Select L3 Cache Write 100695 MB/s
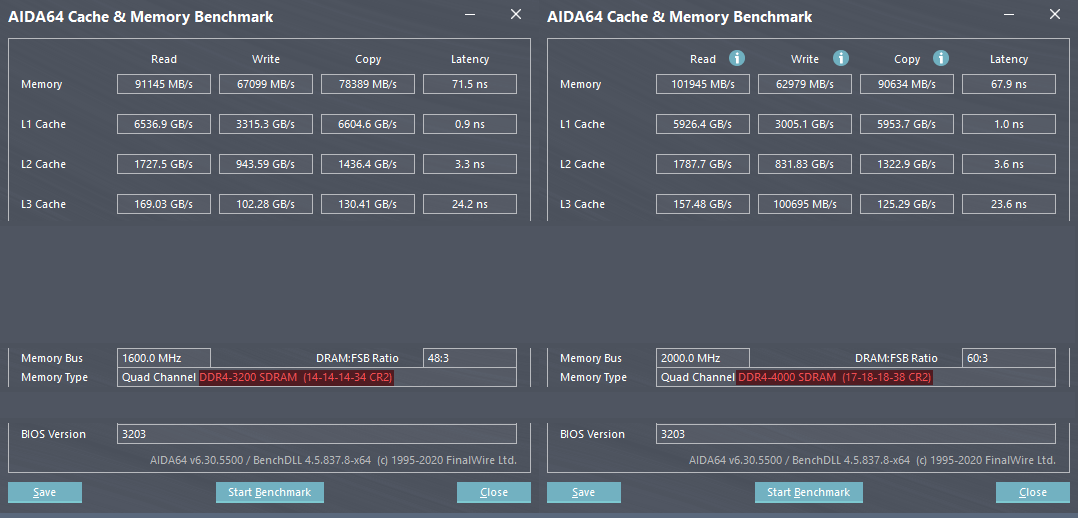 pos(804,204)
